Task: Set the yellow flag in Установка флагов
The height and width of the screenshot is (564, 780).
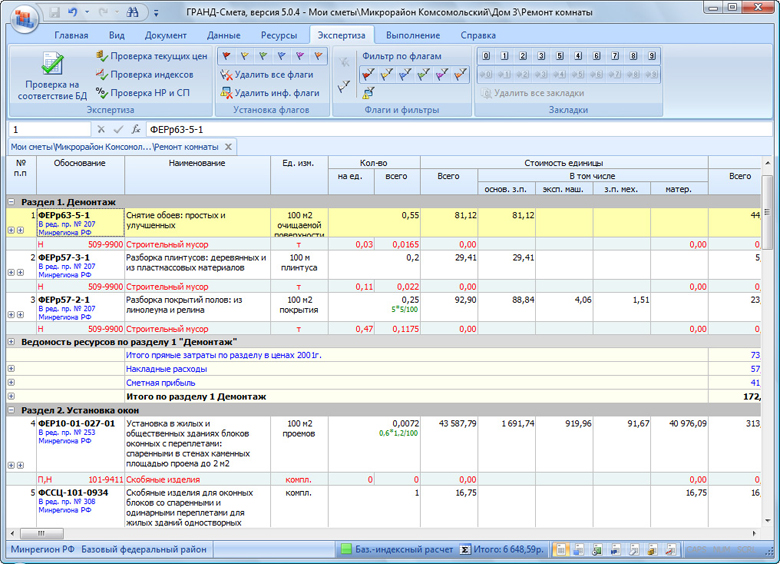Action: pos(245,56)
